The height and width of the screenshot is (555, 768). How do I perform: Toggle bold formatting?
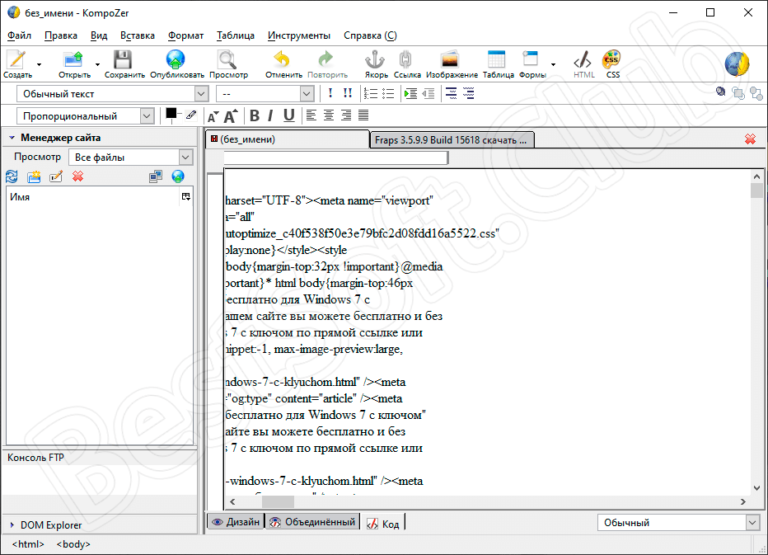(x=254, y=116)
